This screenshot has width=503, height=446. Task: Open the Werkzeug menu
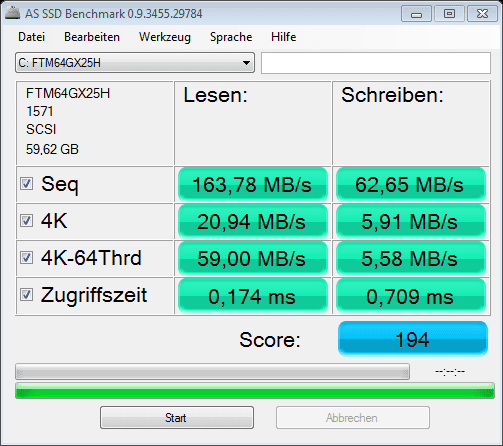[x=165, y=37]
